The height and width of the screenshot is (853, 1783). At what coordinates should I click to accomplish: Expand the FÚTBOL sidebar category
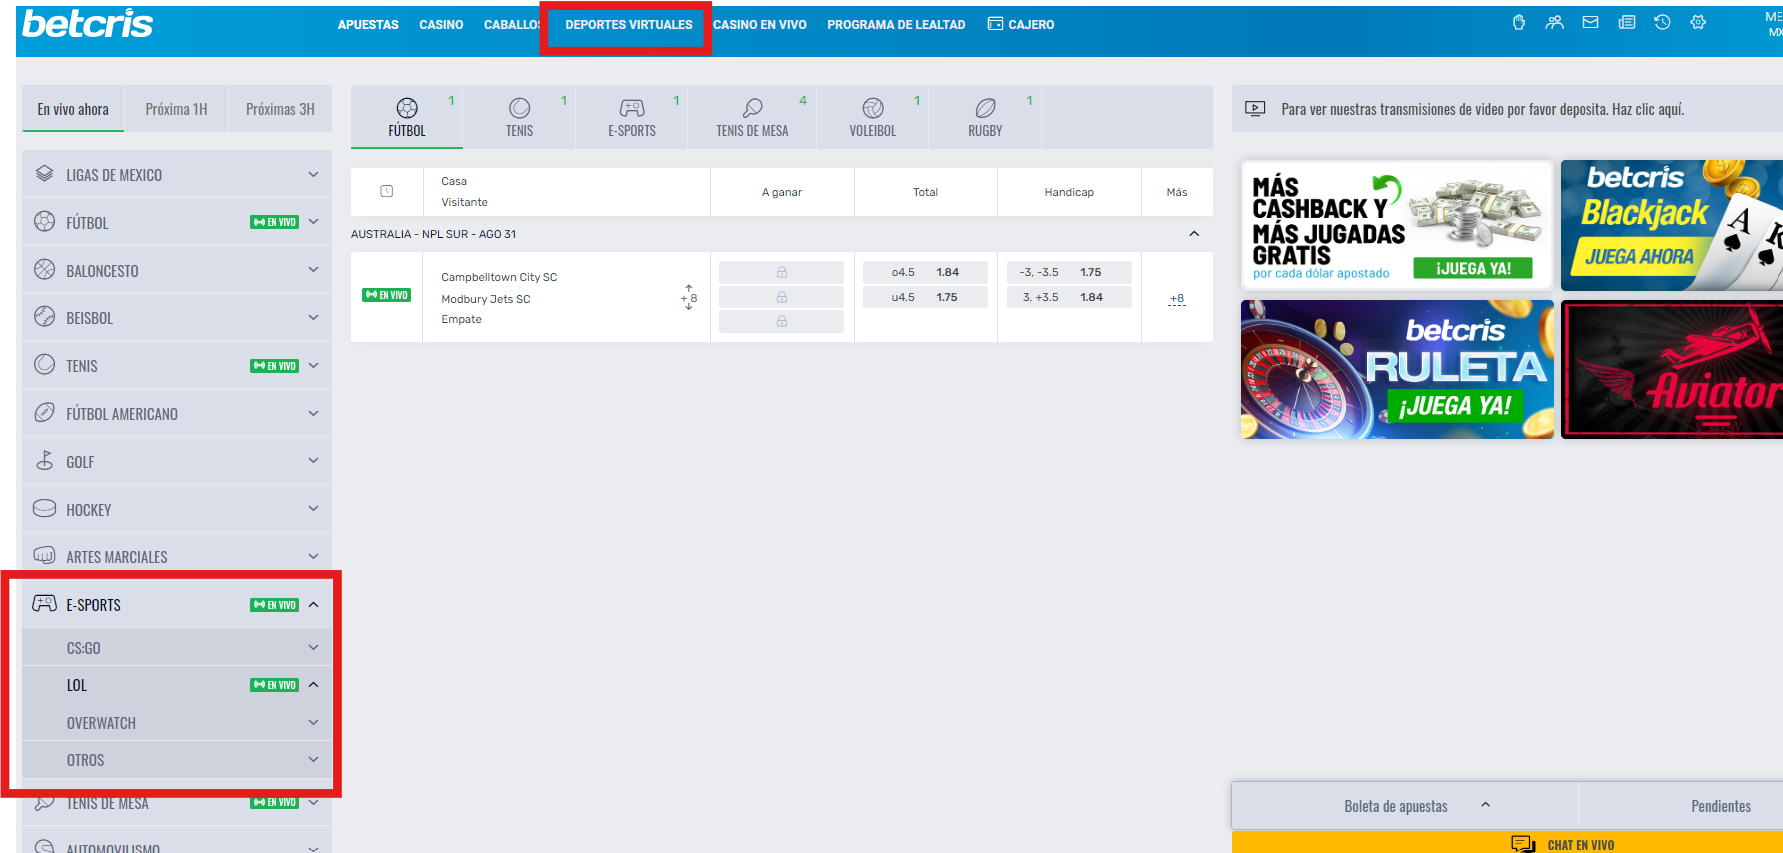[x=313, y=222]
